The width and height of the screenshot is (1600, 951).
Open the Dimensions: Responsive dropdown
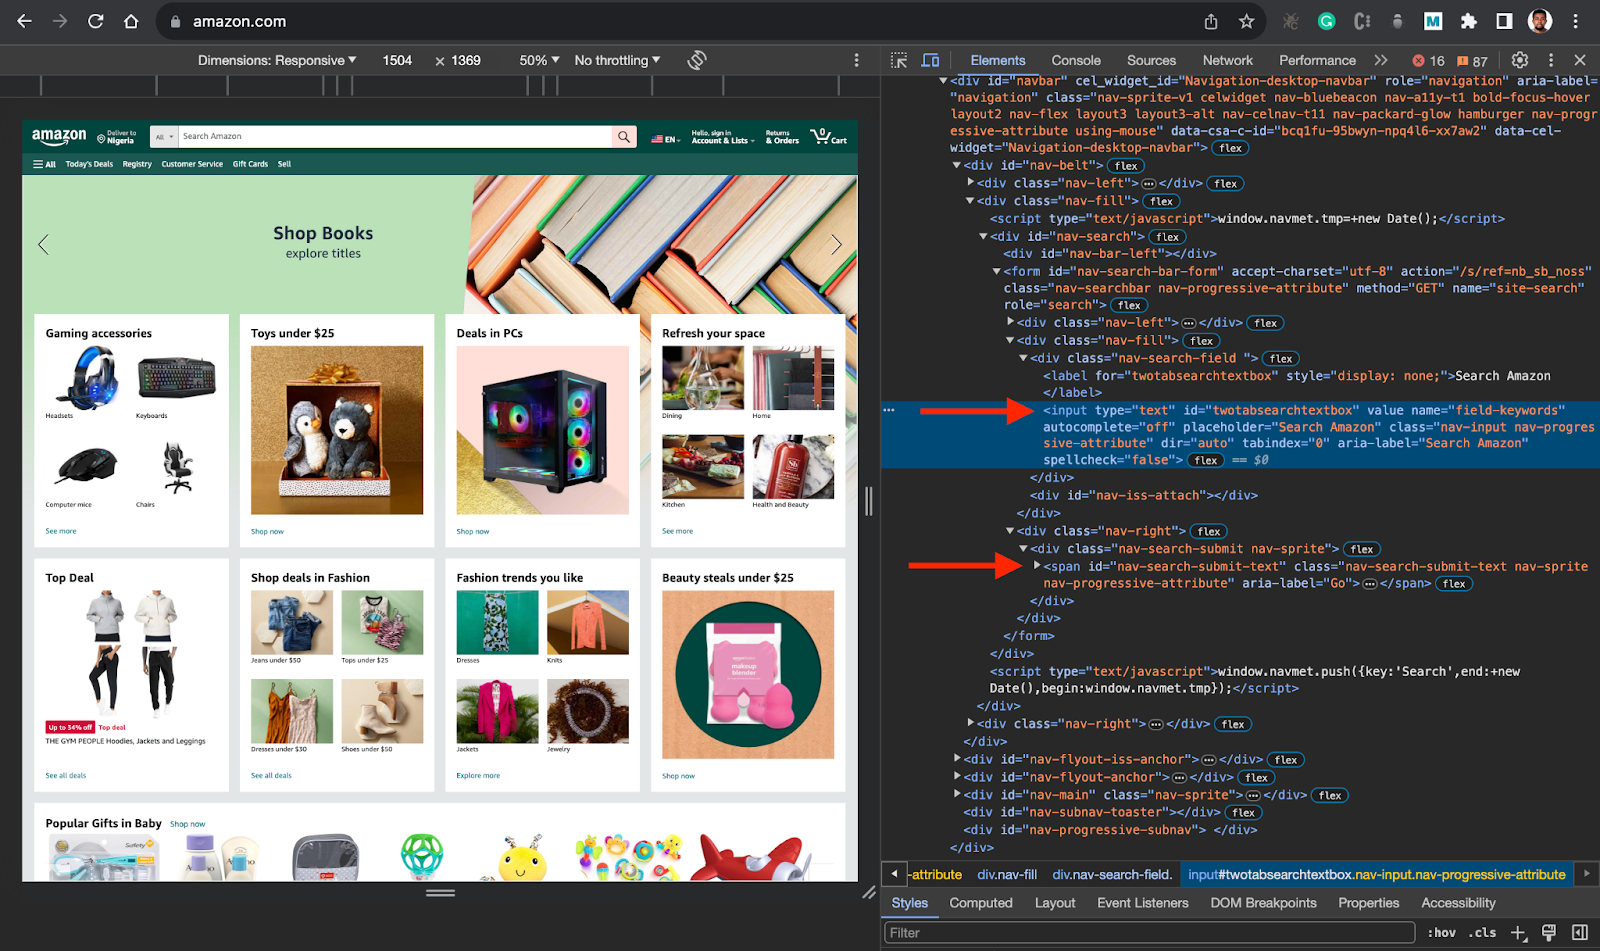[x=277, y=60]
